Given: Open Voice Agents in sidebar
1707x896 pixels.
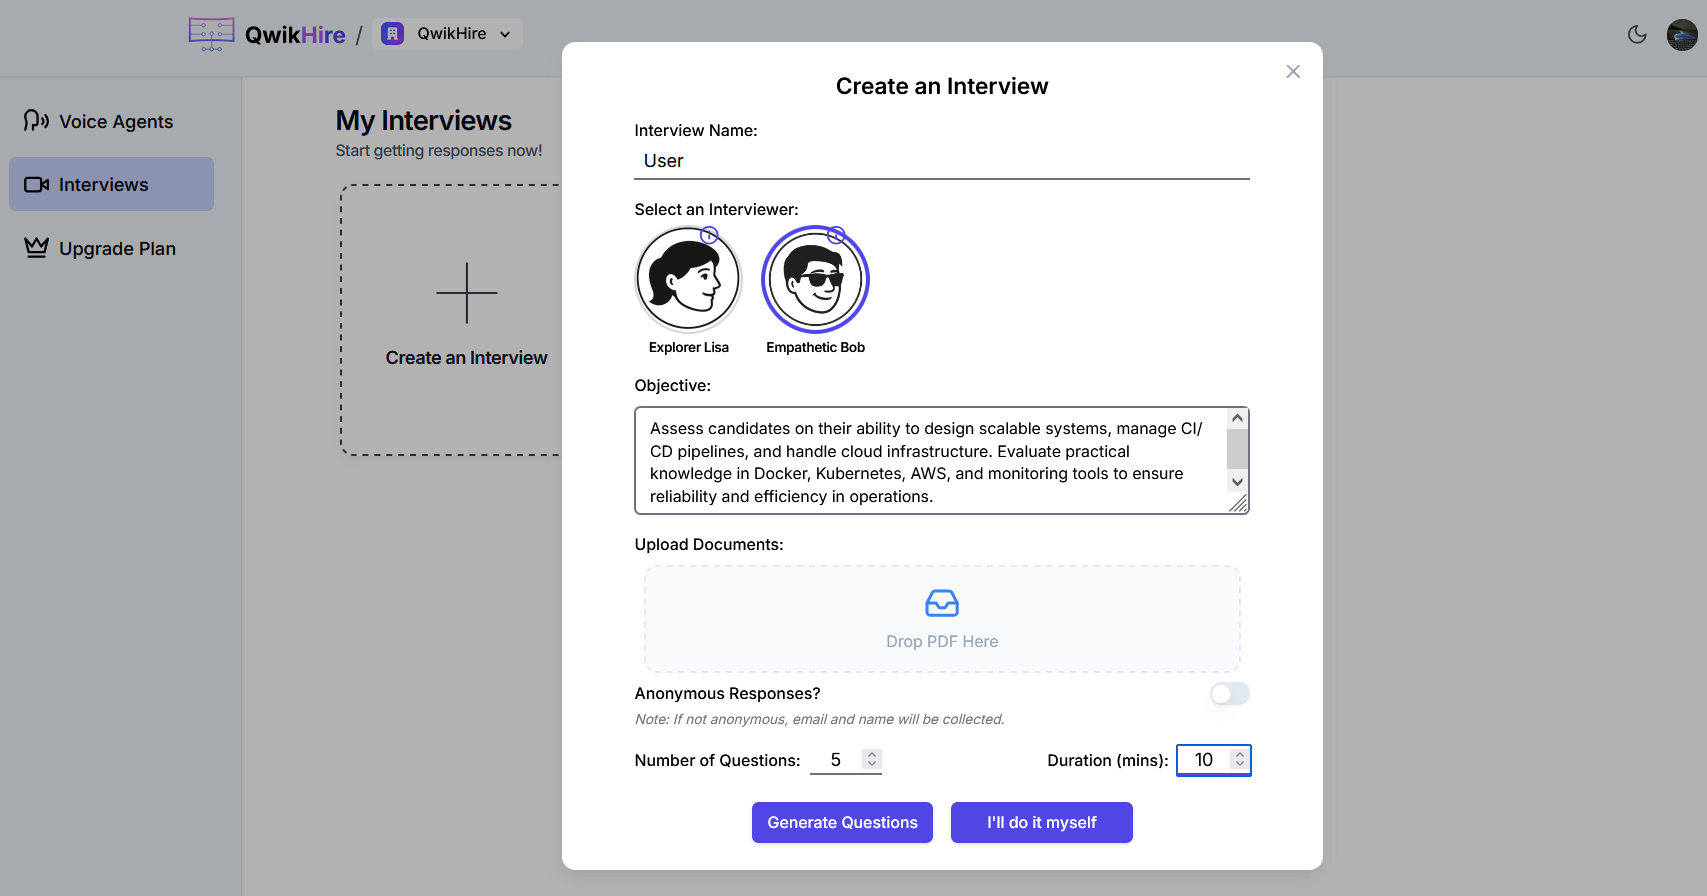Looking at the screenshot, I should (x=111, y=121).
